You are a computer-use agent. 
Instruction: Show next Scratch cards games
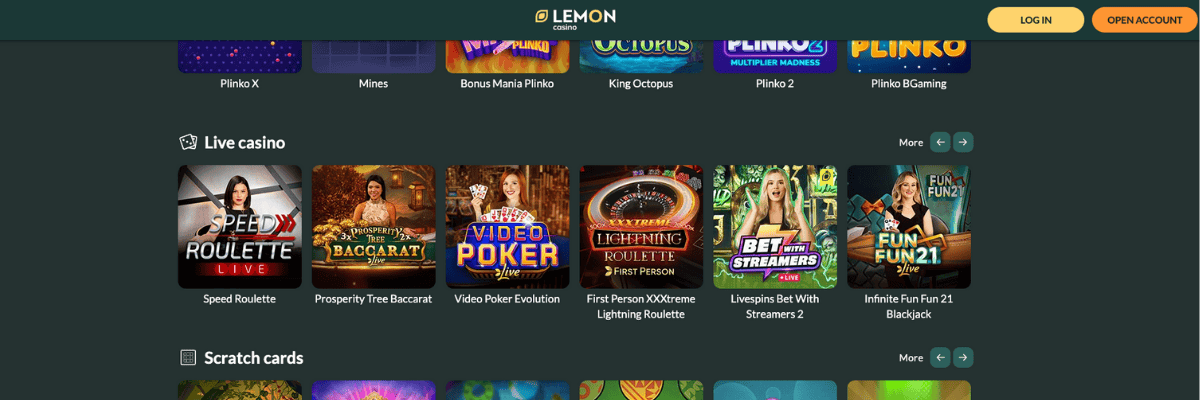point(963,357)
